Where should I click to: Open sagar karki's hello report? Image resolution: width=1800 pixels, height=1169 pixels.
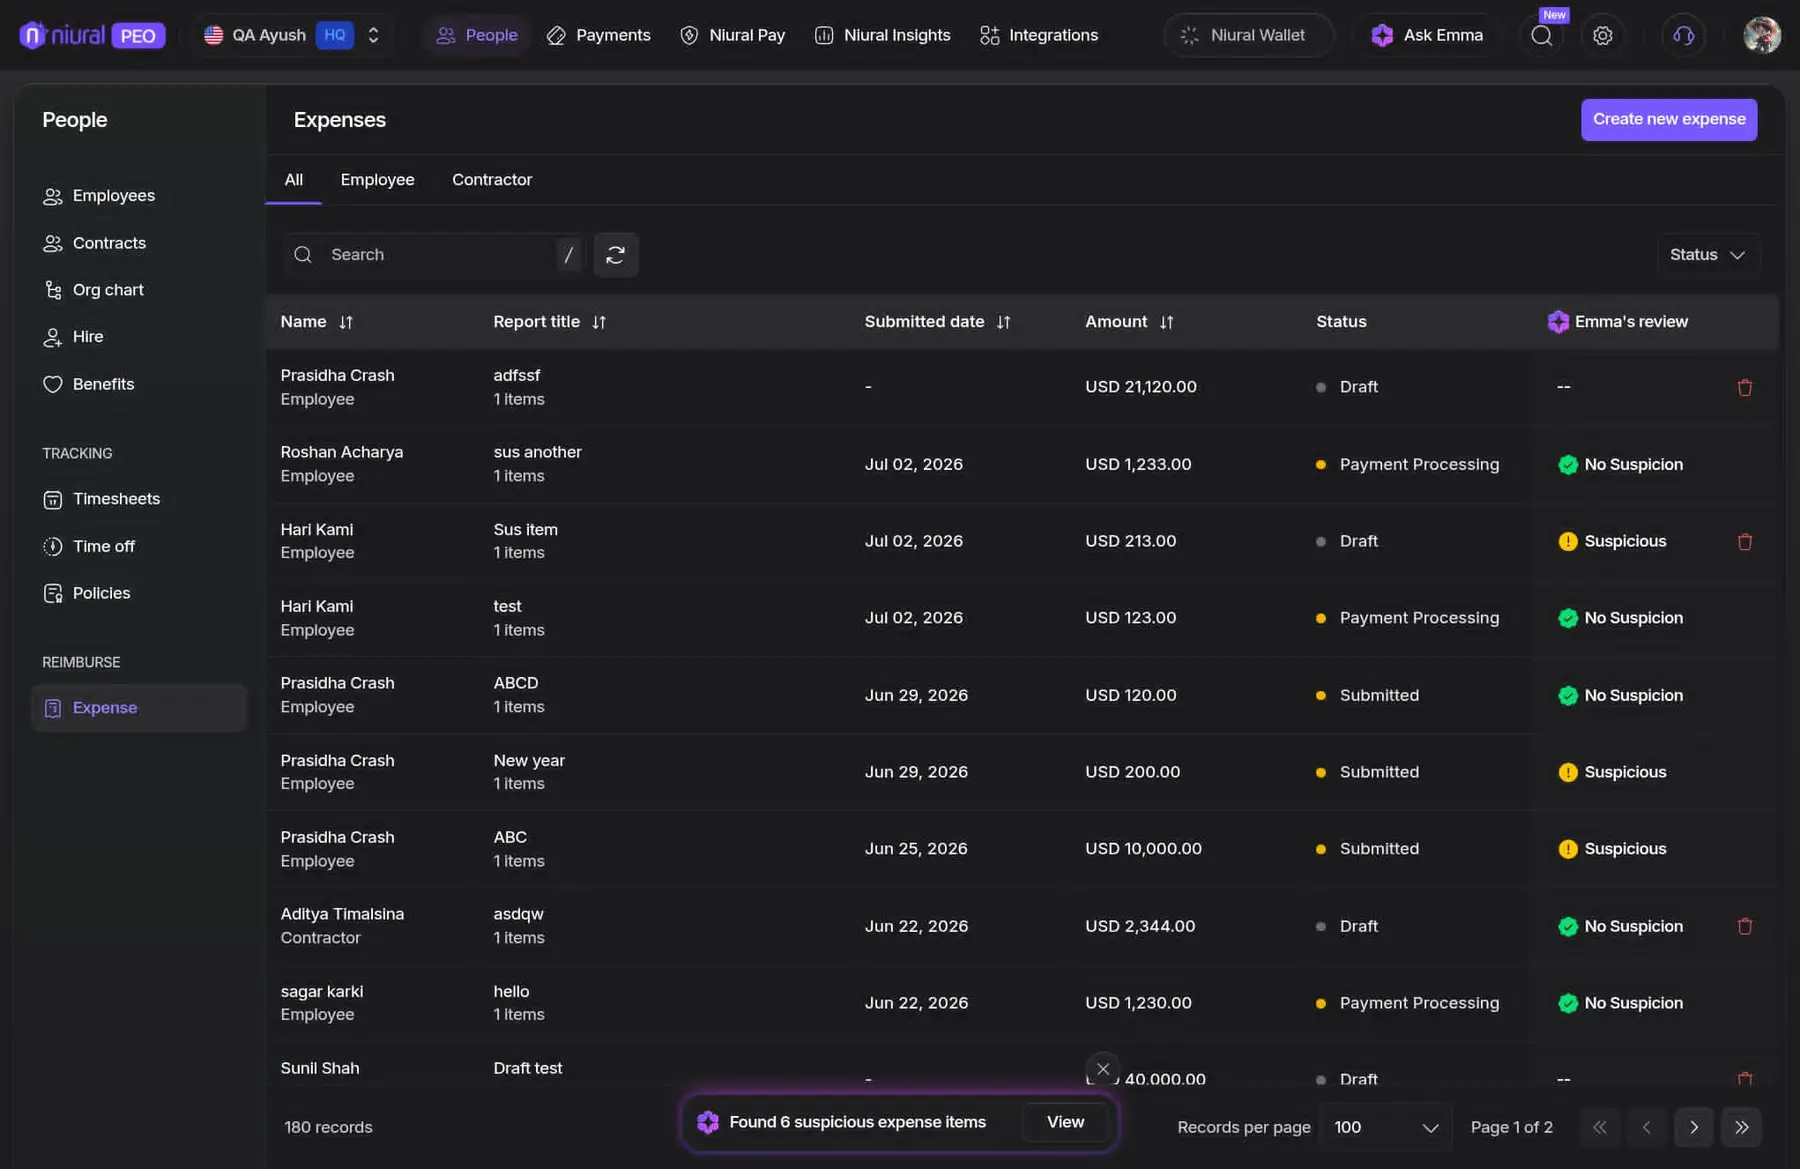pyautogui.click(x=511, y=992)
